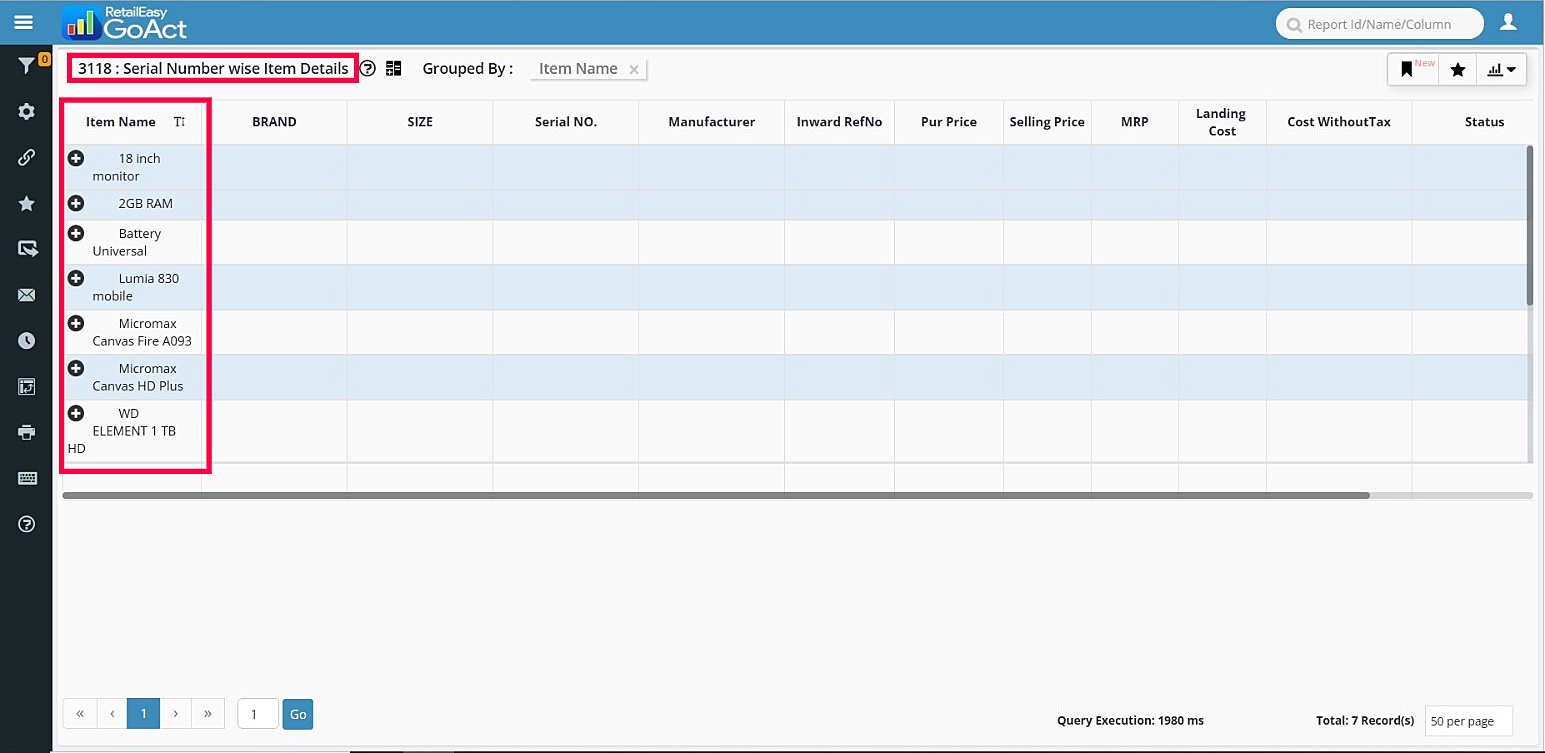1545x753 pixels.
Task: Open the filter icon in the sidebar
Action: coord(27,67)
